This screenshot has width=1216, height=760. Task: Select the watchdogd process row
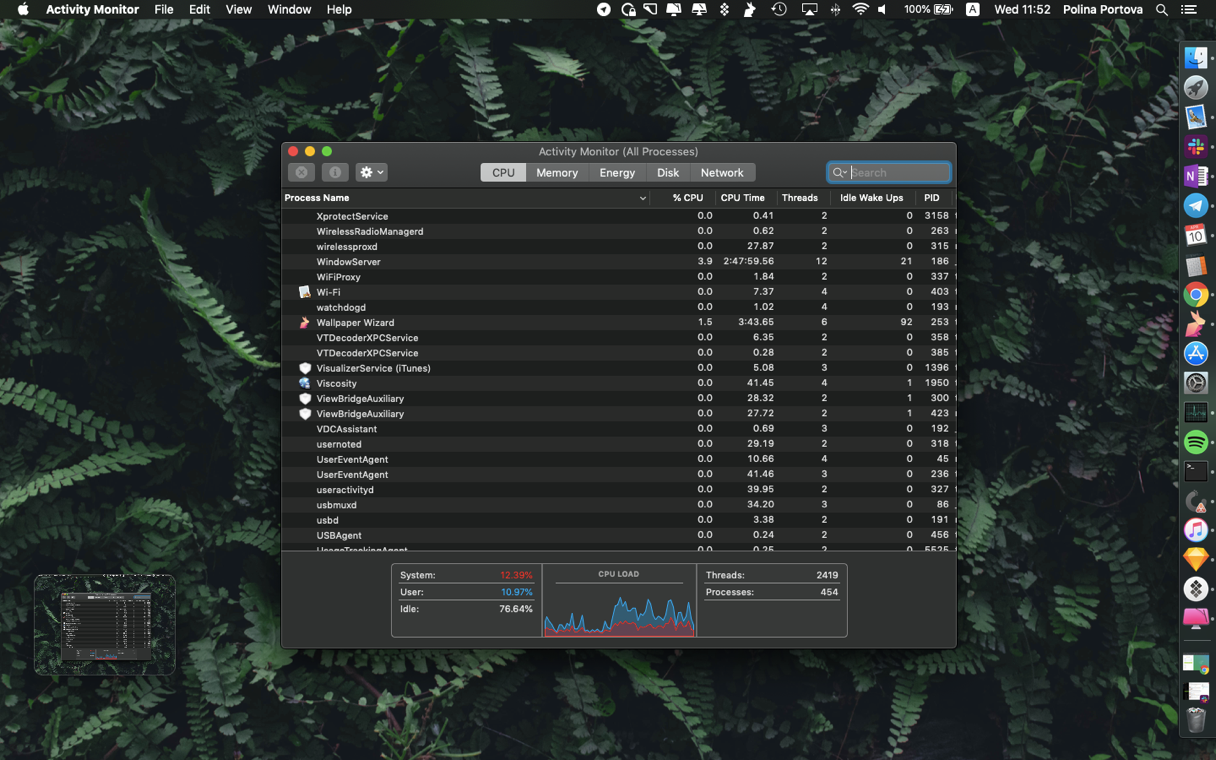coord(618,307)
